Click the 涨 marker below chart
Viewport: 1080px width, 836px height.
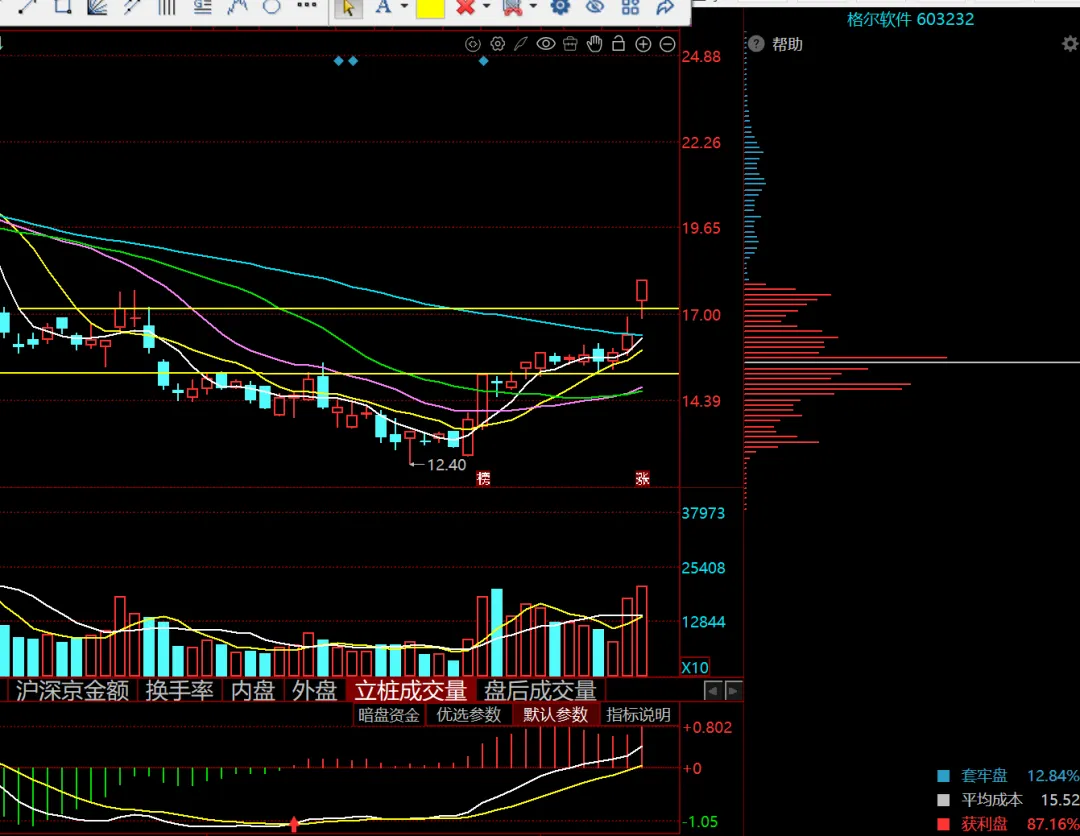tap(643, 478)
